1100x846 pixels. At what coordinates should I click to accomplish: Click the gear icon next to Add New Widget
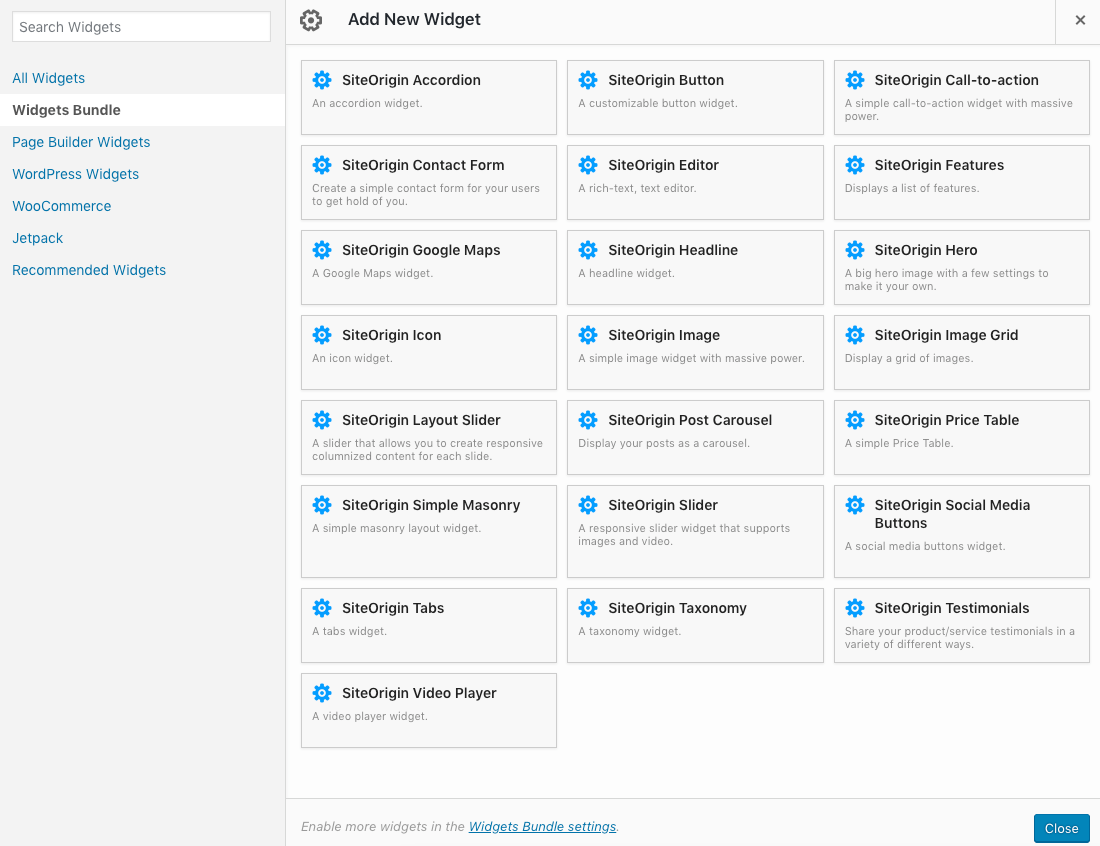click(x=311, y=20)
